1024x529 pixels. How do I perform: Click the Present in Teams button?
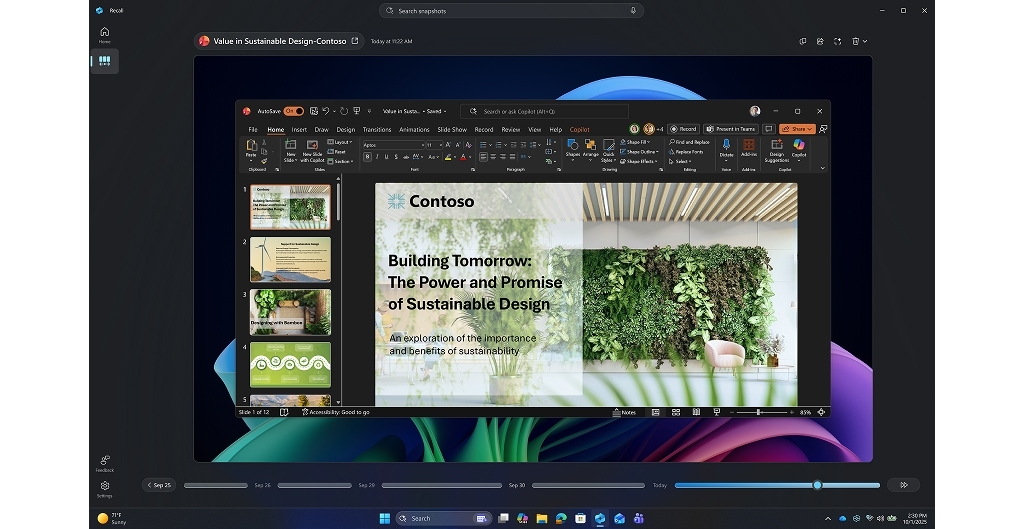(731, 129)
